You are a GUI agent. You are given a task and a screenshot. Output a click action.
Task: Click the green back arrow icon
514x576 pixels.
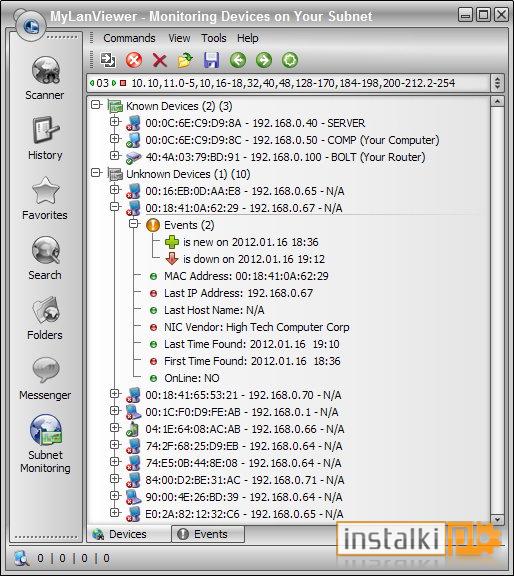(238, 60)
